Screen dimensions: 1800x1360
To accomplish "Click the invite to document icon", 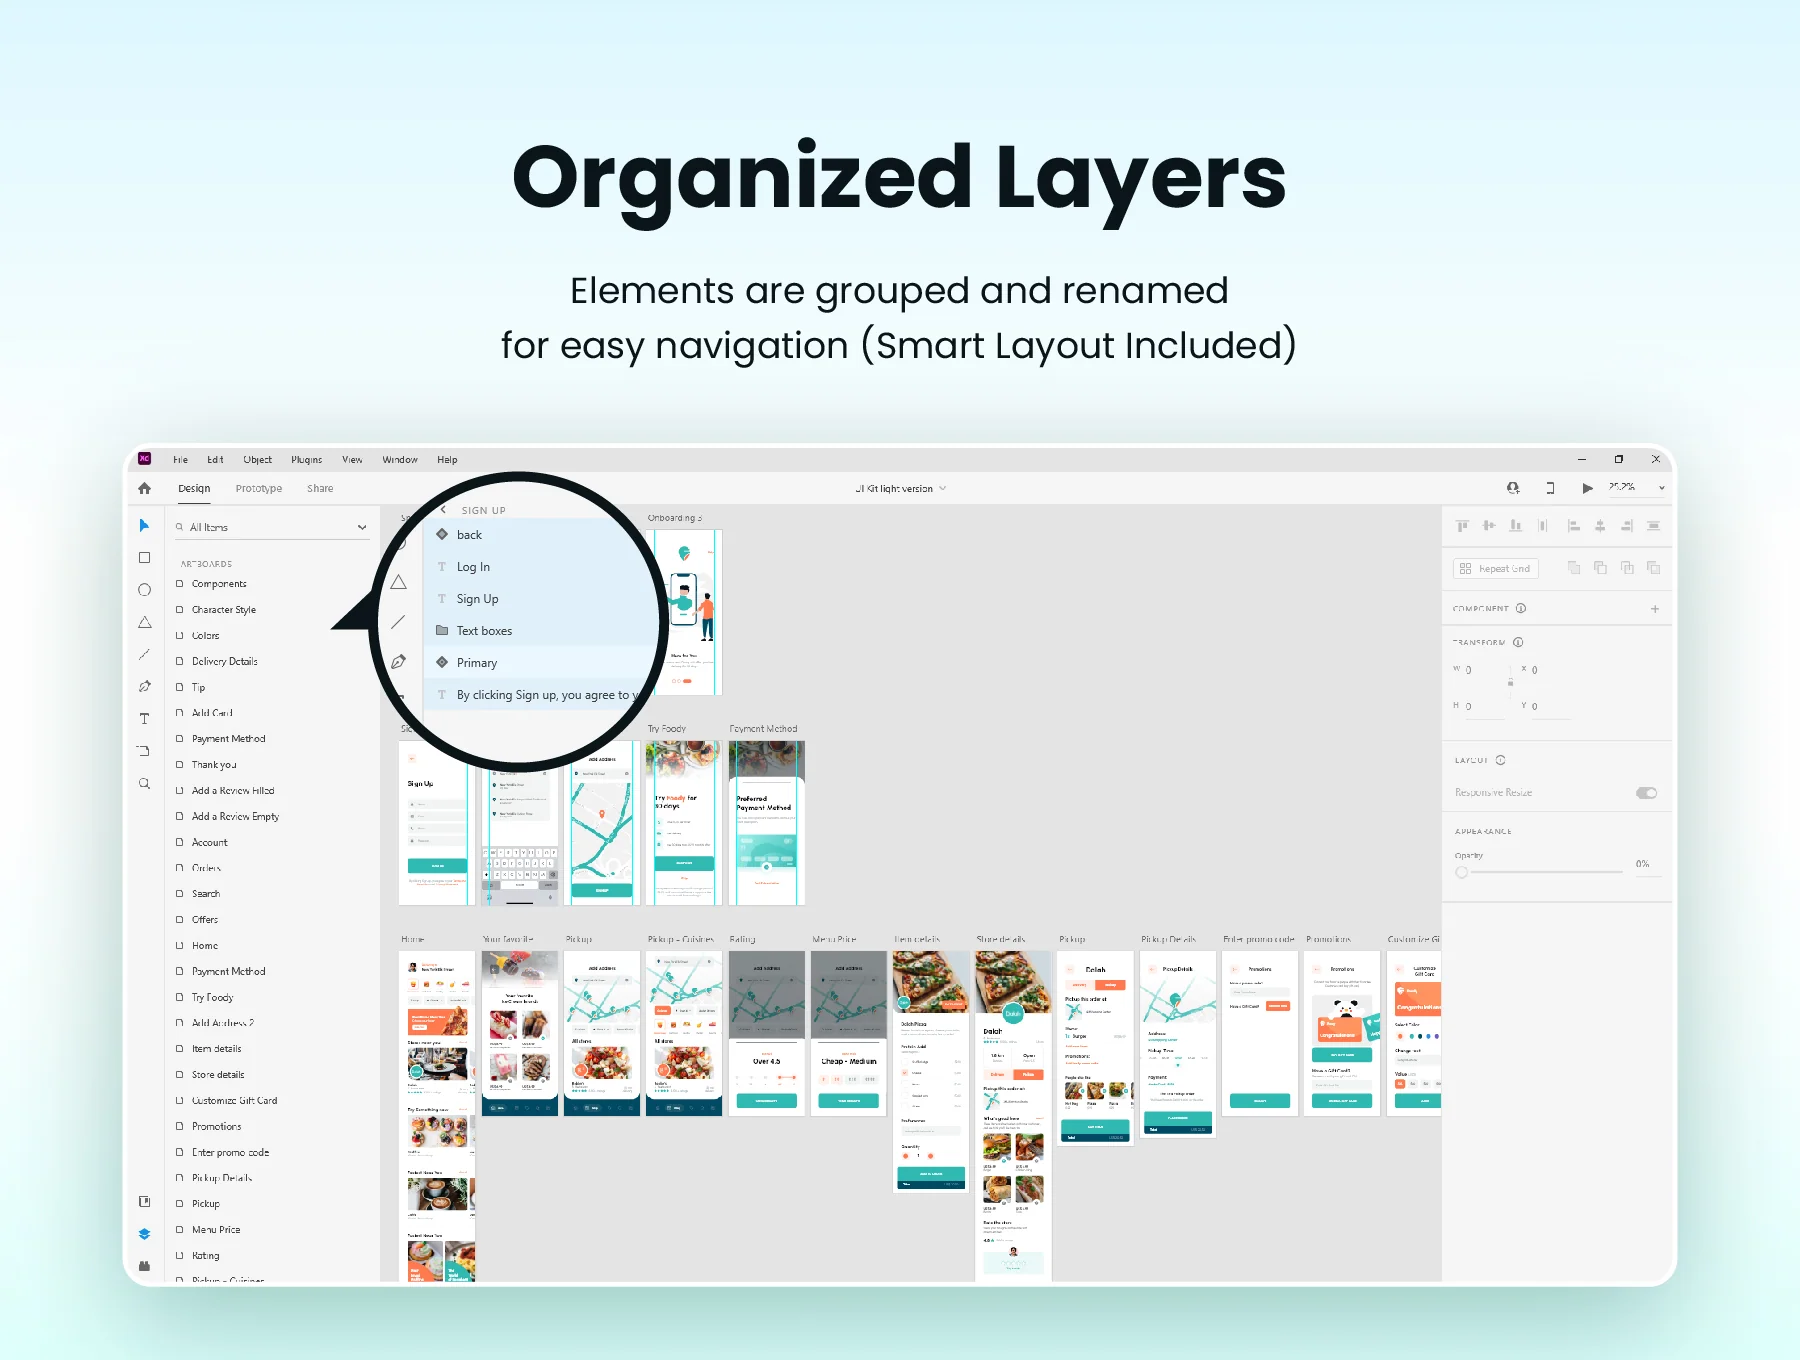I will 1513,488.
